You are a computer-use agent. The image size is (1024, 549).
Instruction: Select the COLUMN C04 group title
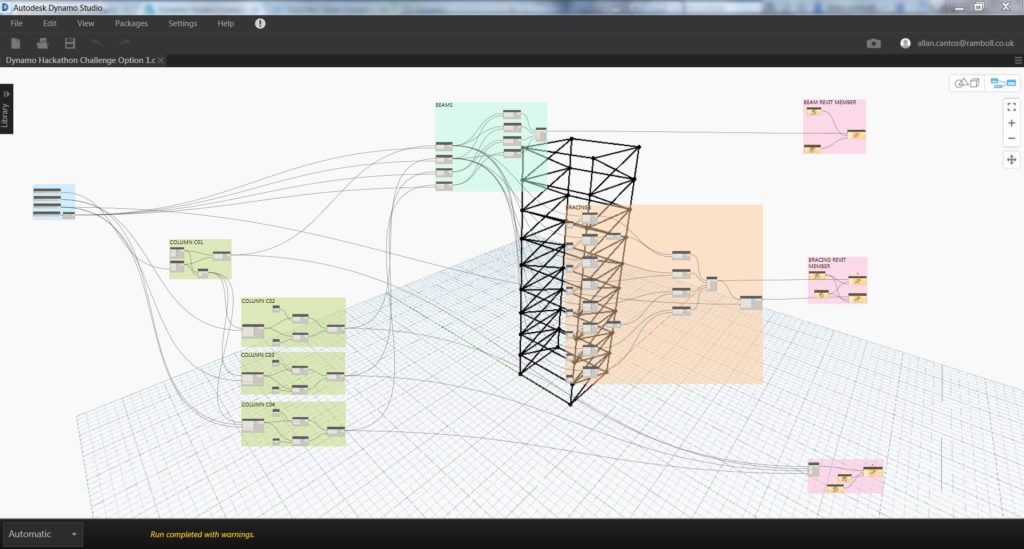click(258, 405)
